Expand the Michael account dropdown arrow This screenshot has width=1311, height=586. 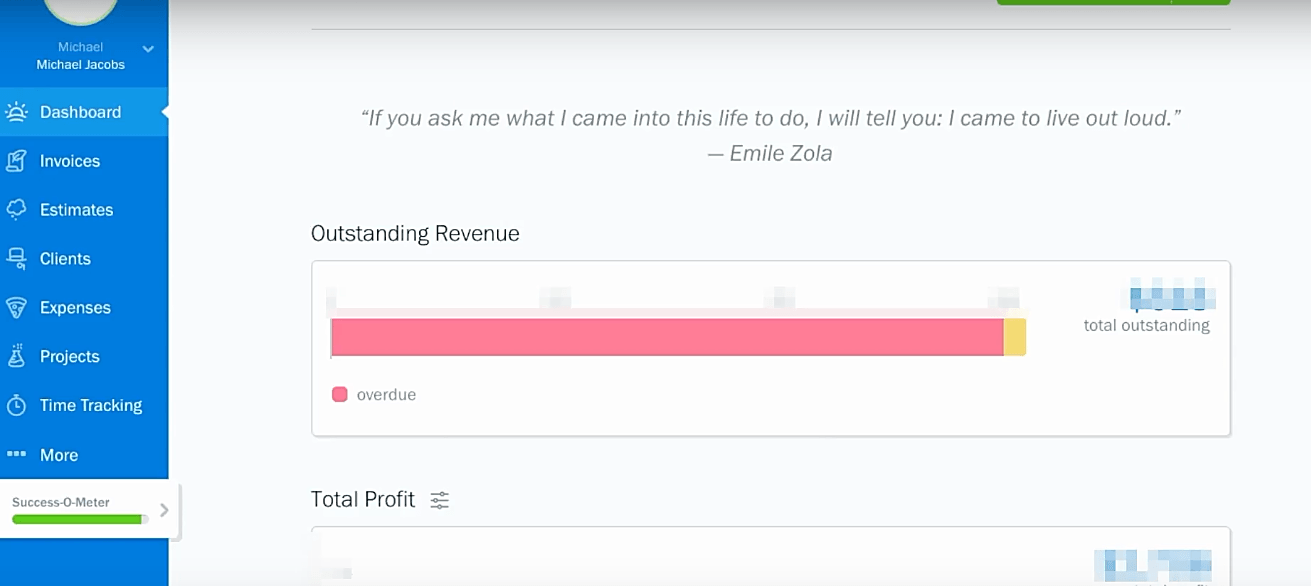coord(148,48)
